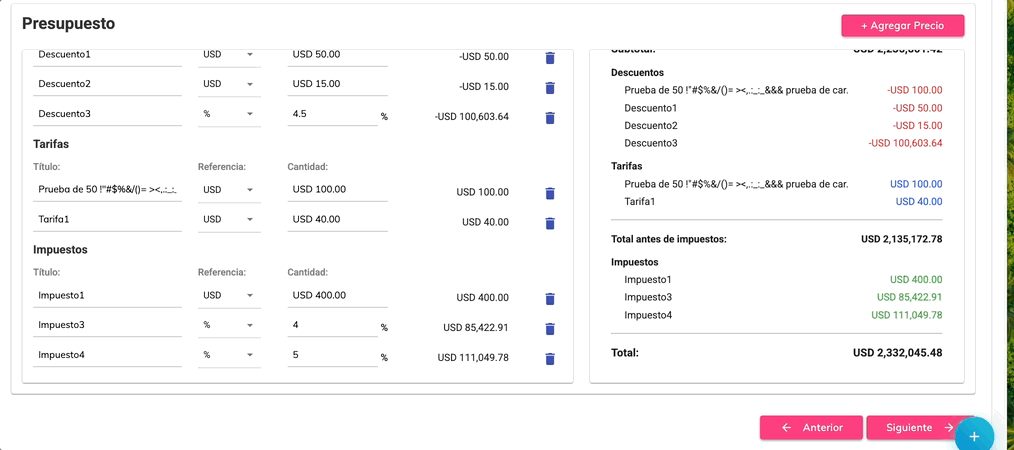The height and width of the screenshot is (450, 1014).
Task: Remove Impuesto3 using its trash icon
Action: coord(549,328)
